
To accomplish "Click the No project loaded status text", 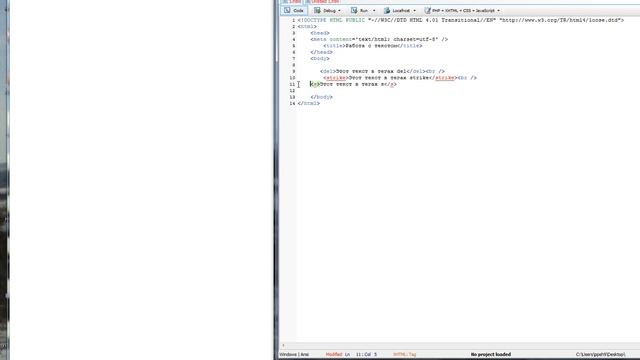I will (x=491, y=354).
